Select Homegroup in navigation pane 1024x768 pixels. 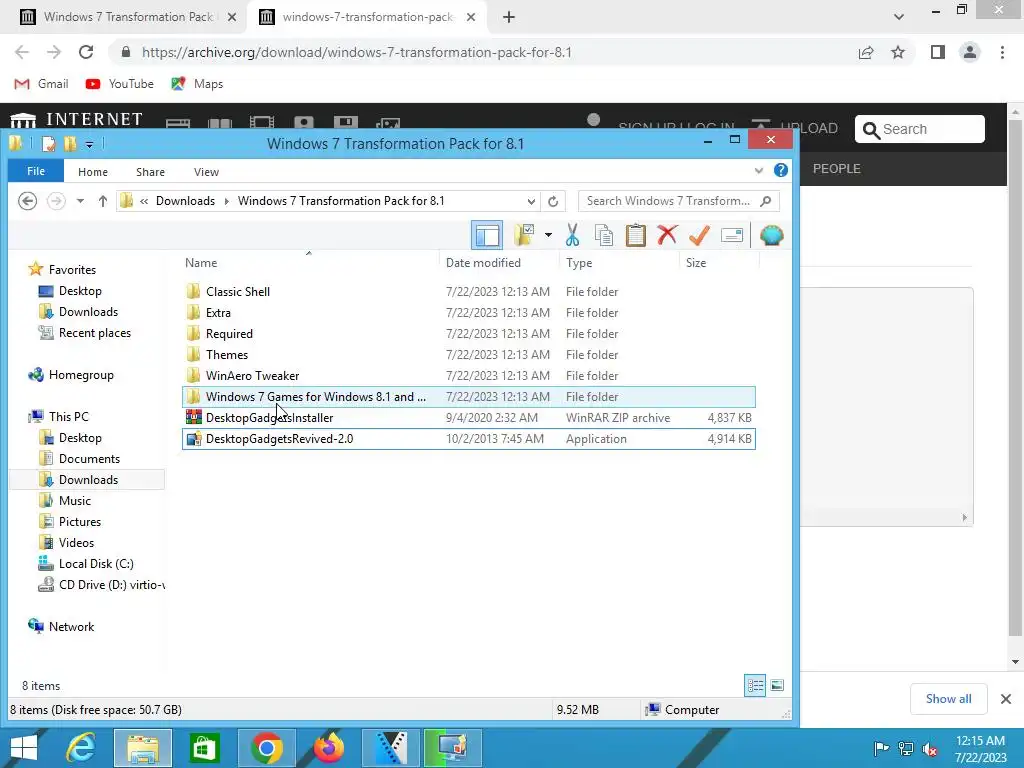pos(81,375)
